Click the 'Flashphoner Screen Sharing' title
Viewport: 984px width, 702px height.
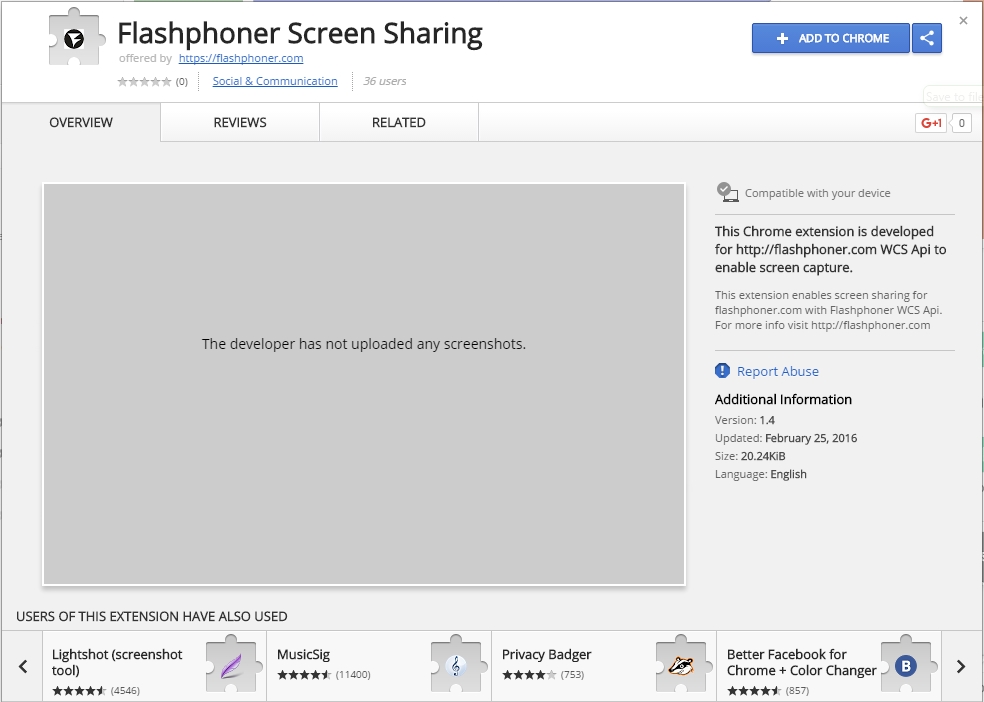[300, 34]
